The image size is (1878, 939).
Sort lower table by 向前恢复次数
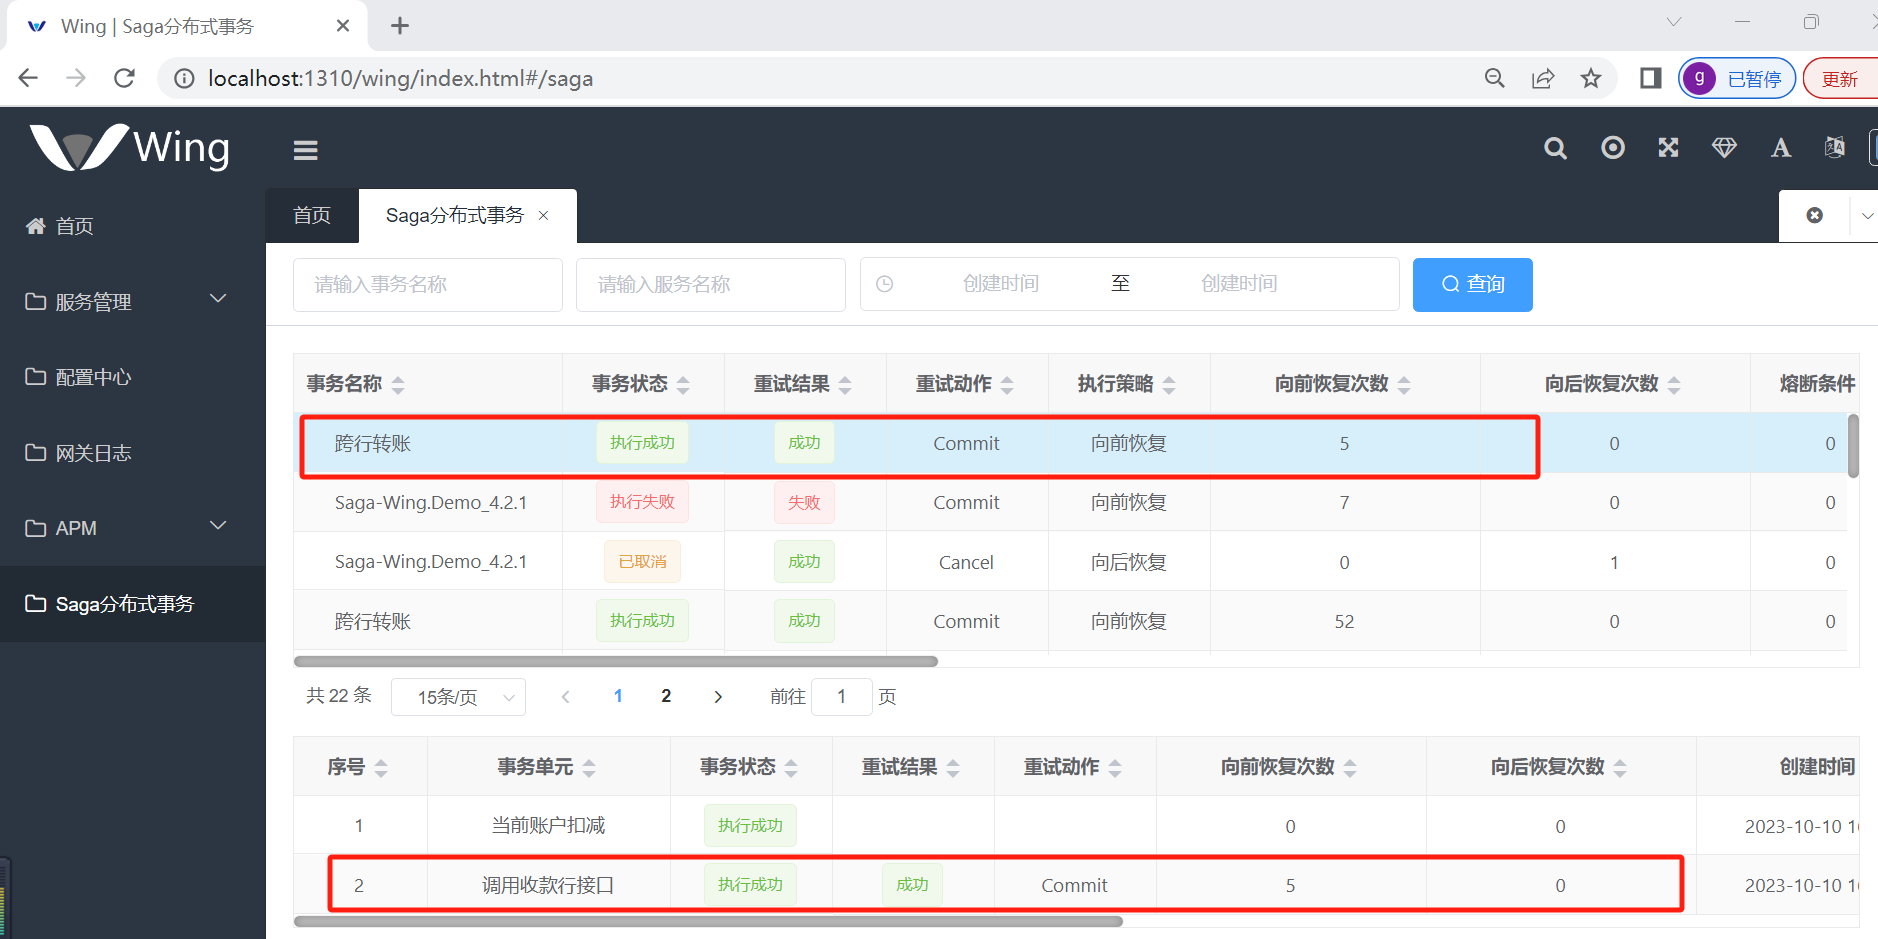pyautogui.click(x=1350, y=768)
